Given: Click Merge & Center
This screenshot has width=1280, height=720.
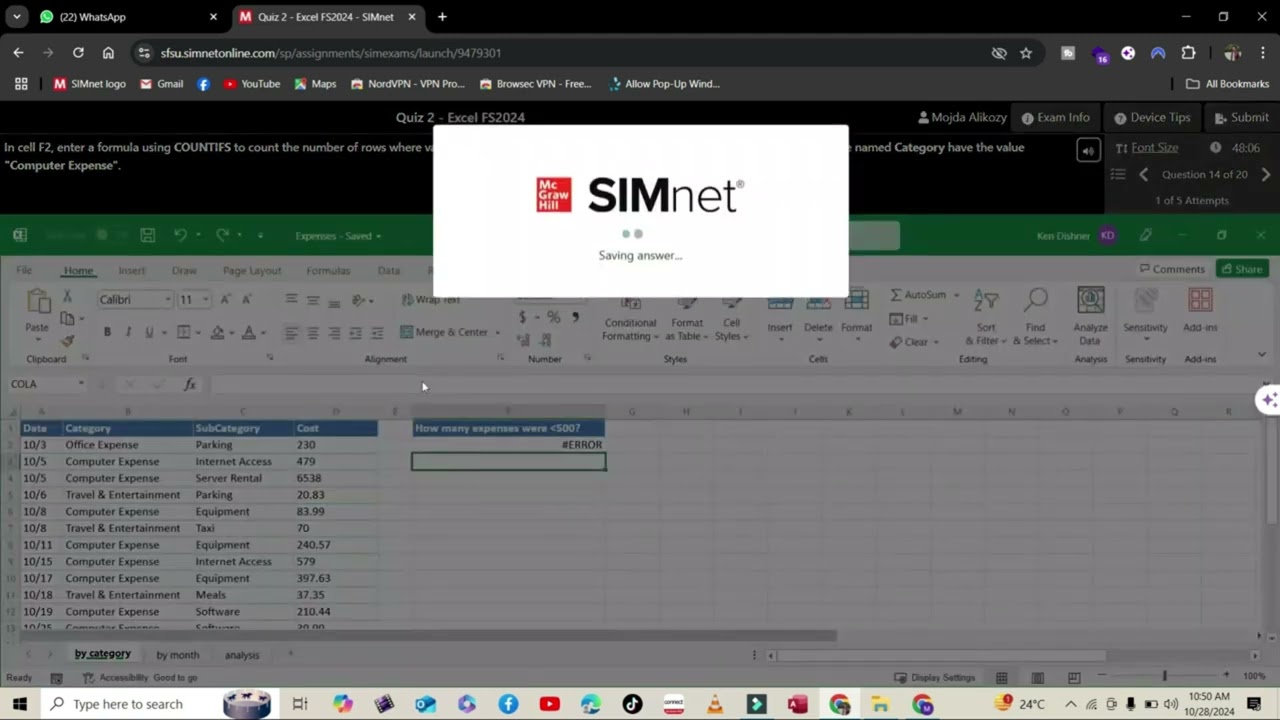Looking at the screenshot, I should pos(450,332).
